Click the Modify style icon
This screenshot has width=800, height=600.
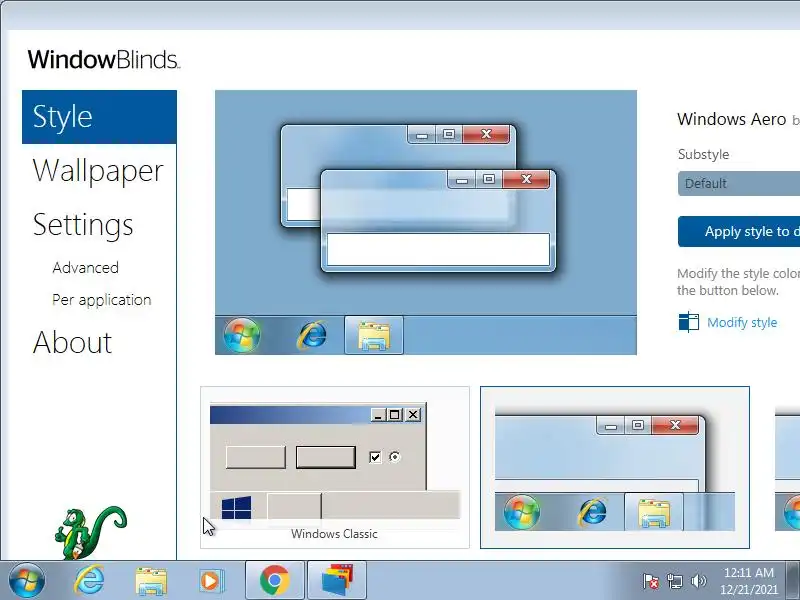click(x=689, y=322)
